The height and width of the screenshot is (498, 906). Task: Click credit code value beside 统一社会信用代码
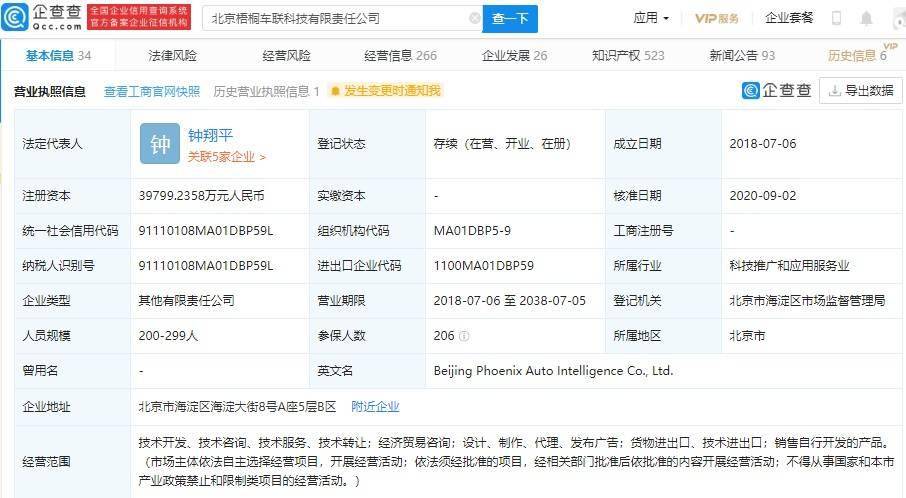coord(206,231)
